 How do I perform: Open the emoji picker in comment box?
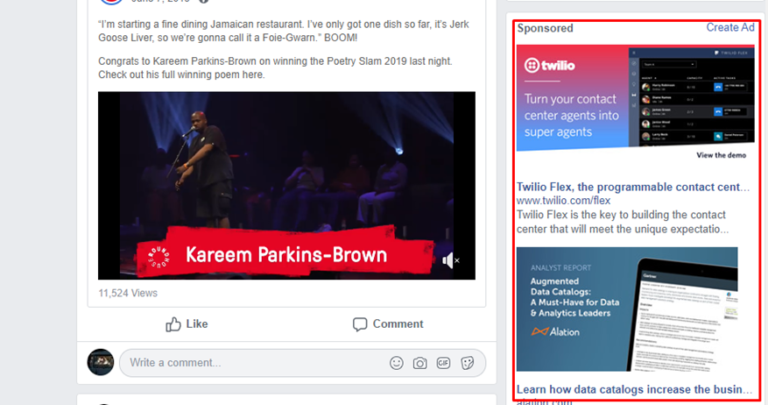tap(397, 363)
